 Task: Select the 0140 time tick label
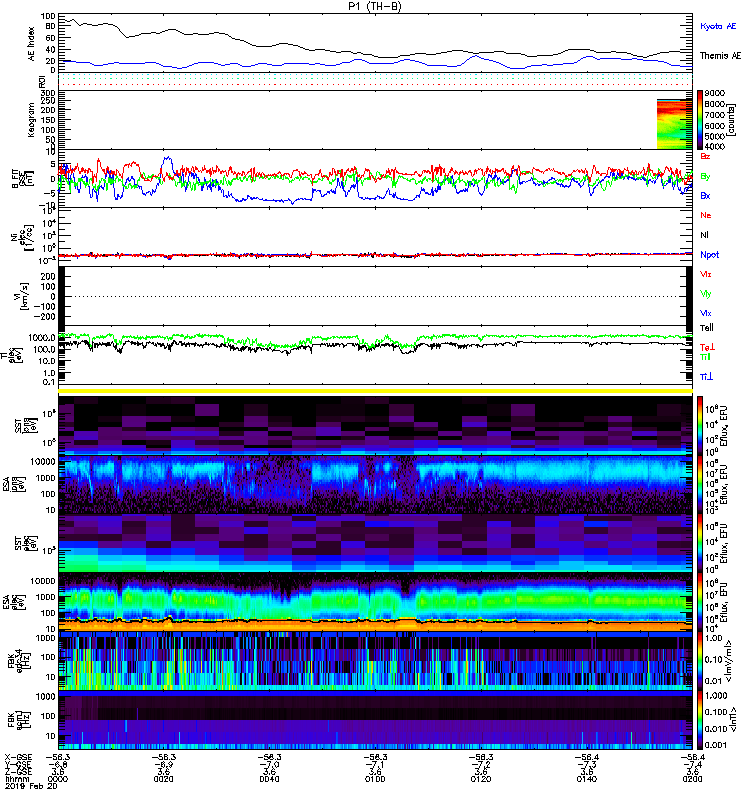[x=586, y=779]
